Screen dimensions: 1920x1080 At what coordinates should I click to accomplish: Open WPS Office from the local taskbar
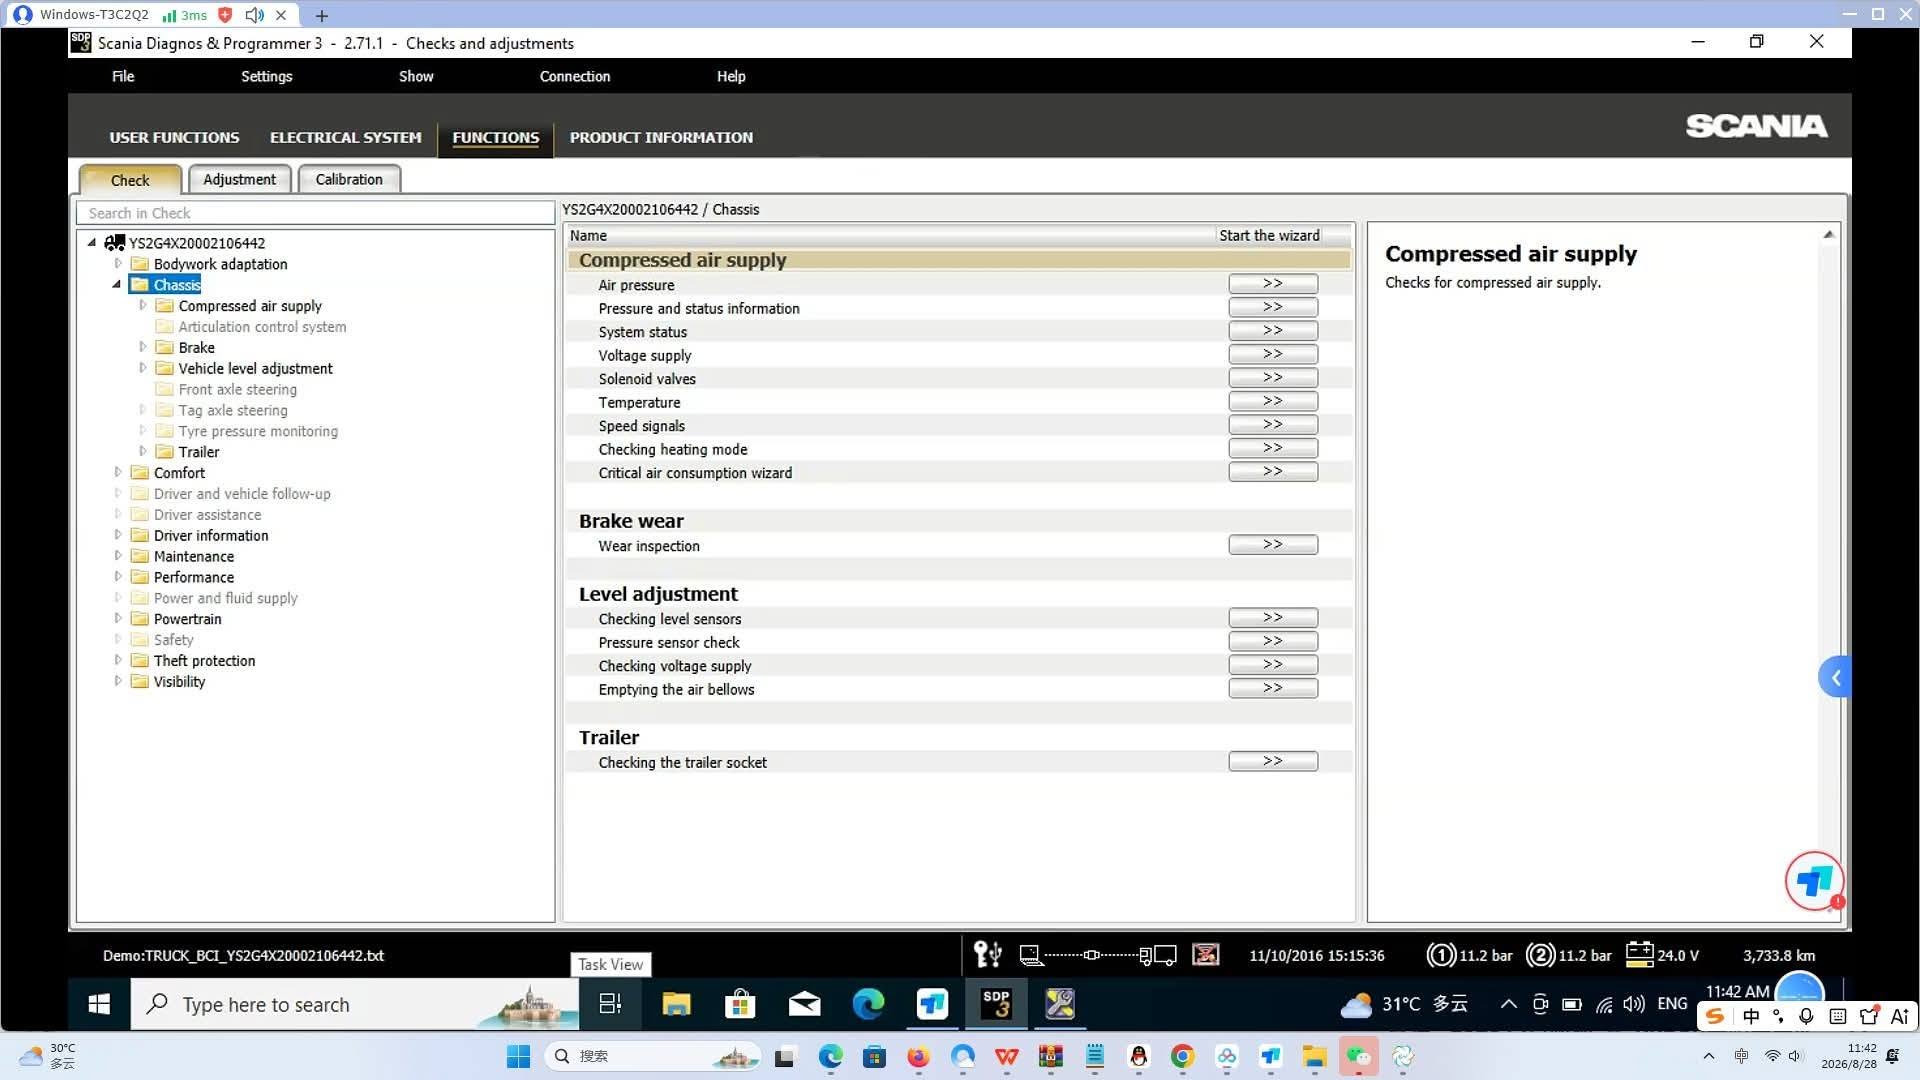1006,1056
